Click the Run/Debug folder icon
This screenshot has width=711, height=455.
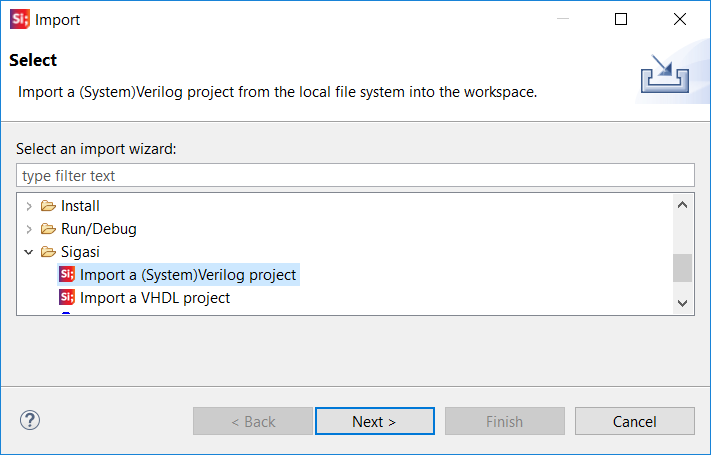pos(48,229)
